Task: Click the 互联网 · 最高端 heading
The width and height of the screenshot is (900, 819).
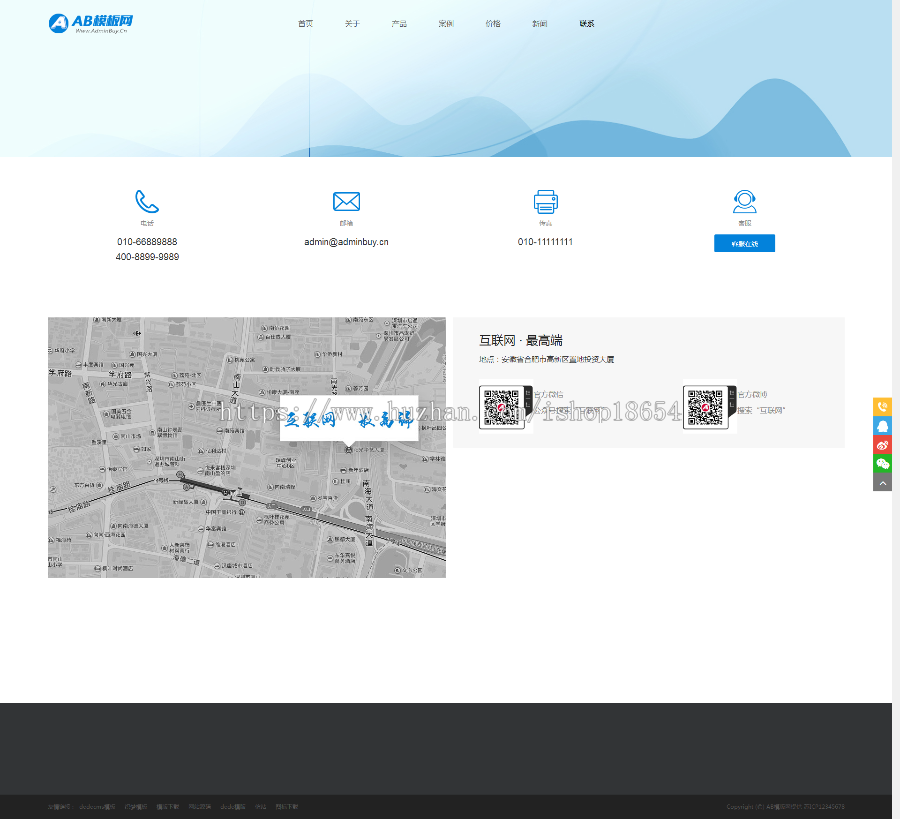Action: tap(521, 340)
